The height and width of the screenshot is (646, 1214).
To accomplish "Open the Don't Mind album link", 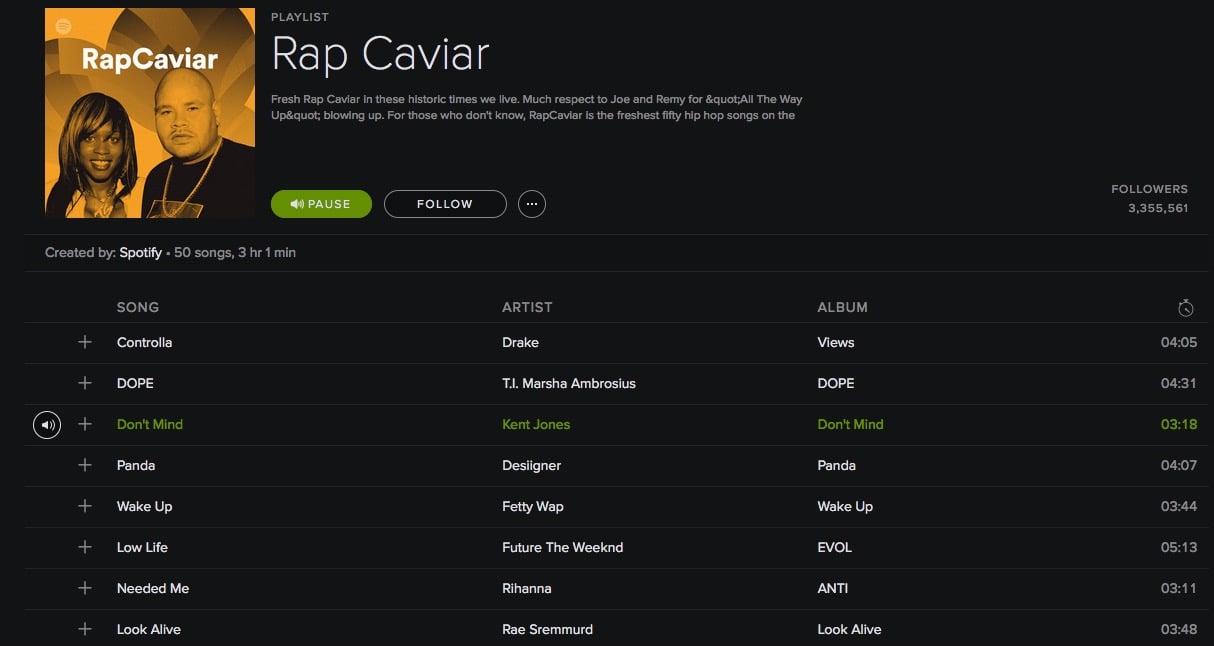I will tap(851, 424).
